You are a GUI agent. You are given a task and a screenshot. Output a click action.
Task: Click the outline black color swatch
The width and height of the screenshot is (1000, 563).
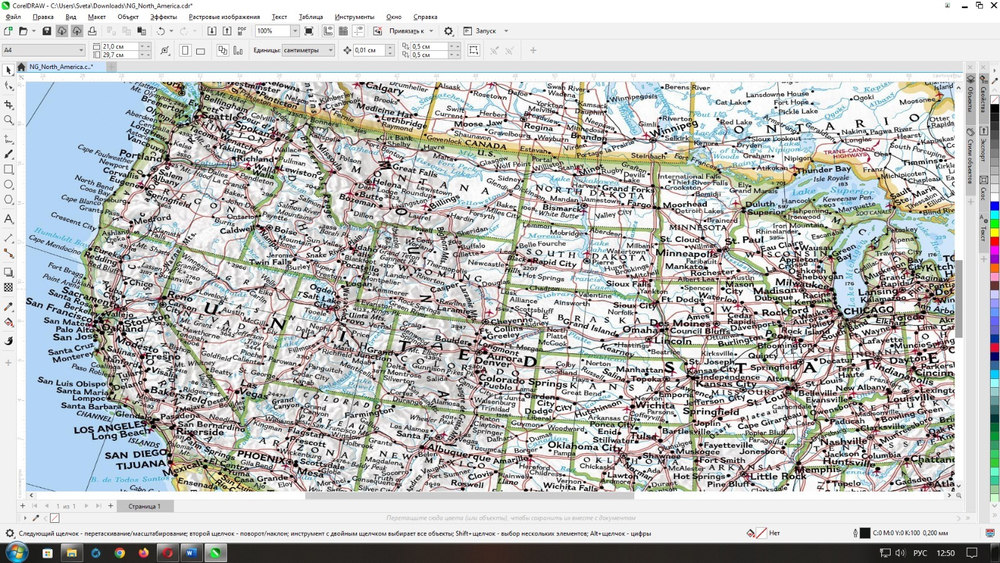(x=865, y=533)
